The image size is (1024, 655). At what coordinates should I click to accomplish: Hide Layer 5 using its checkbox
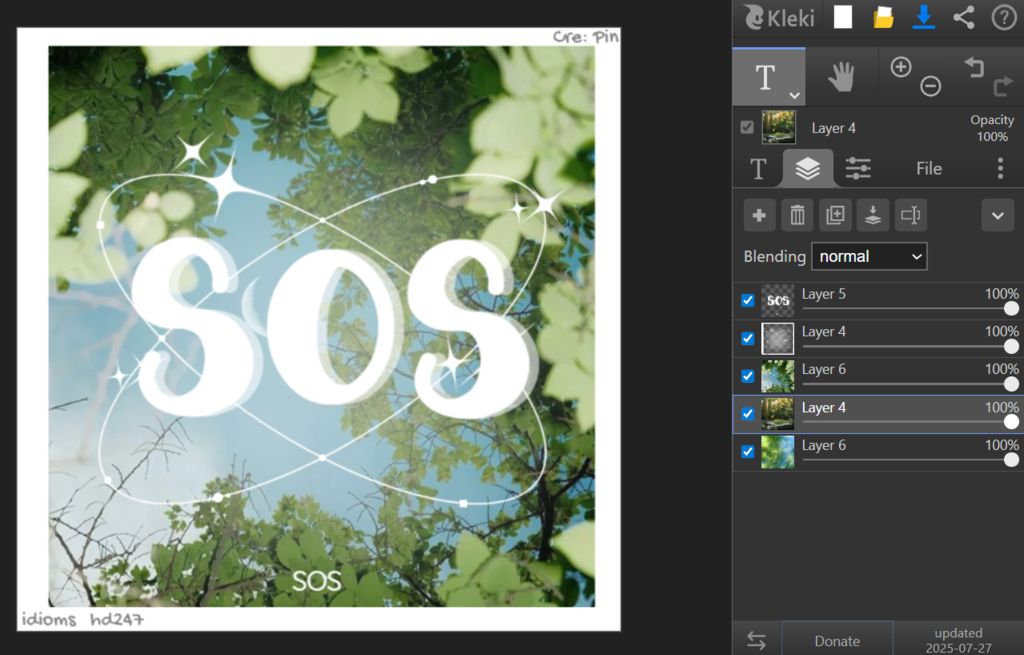coord(748,300)
